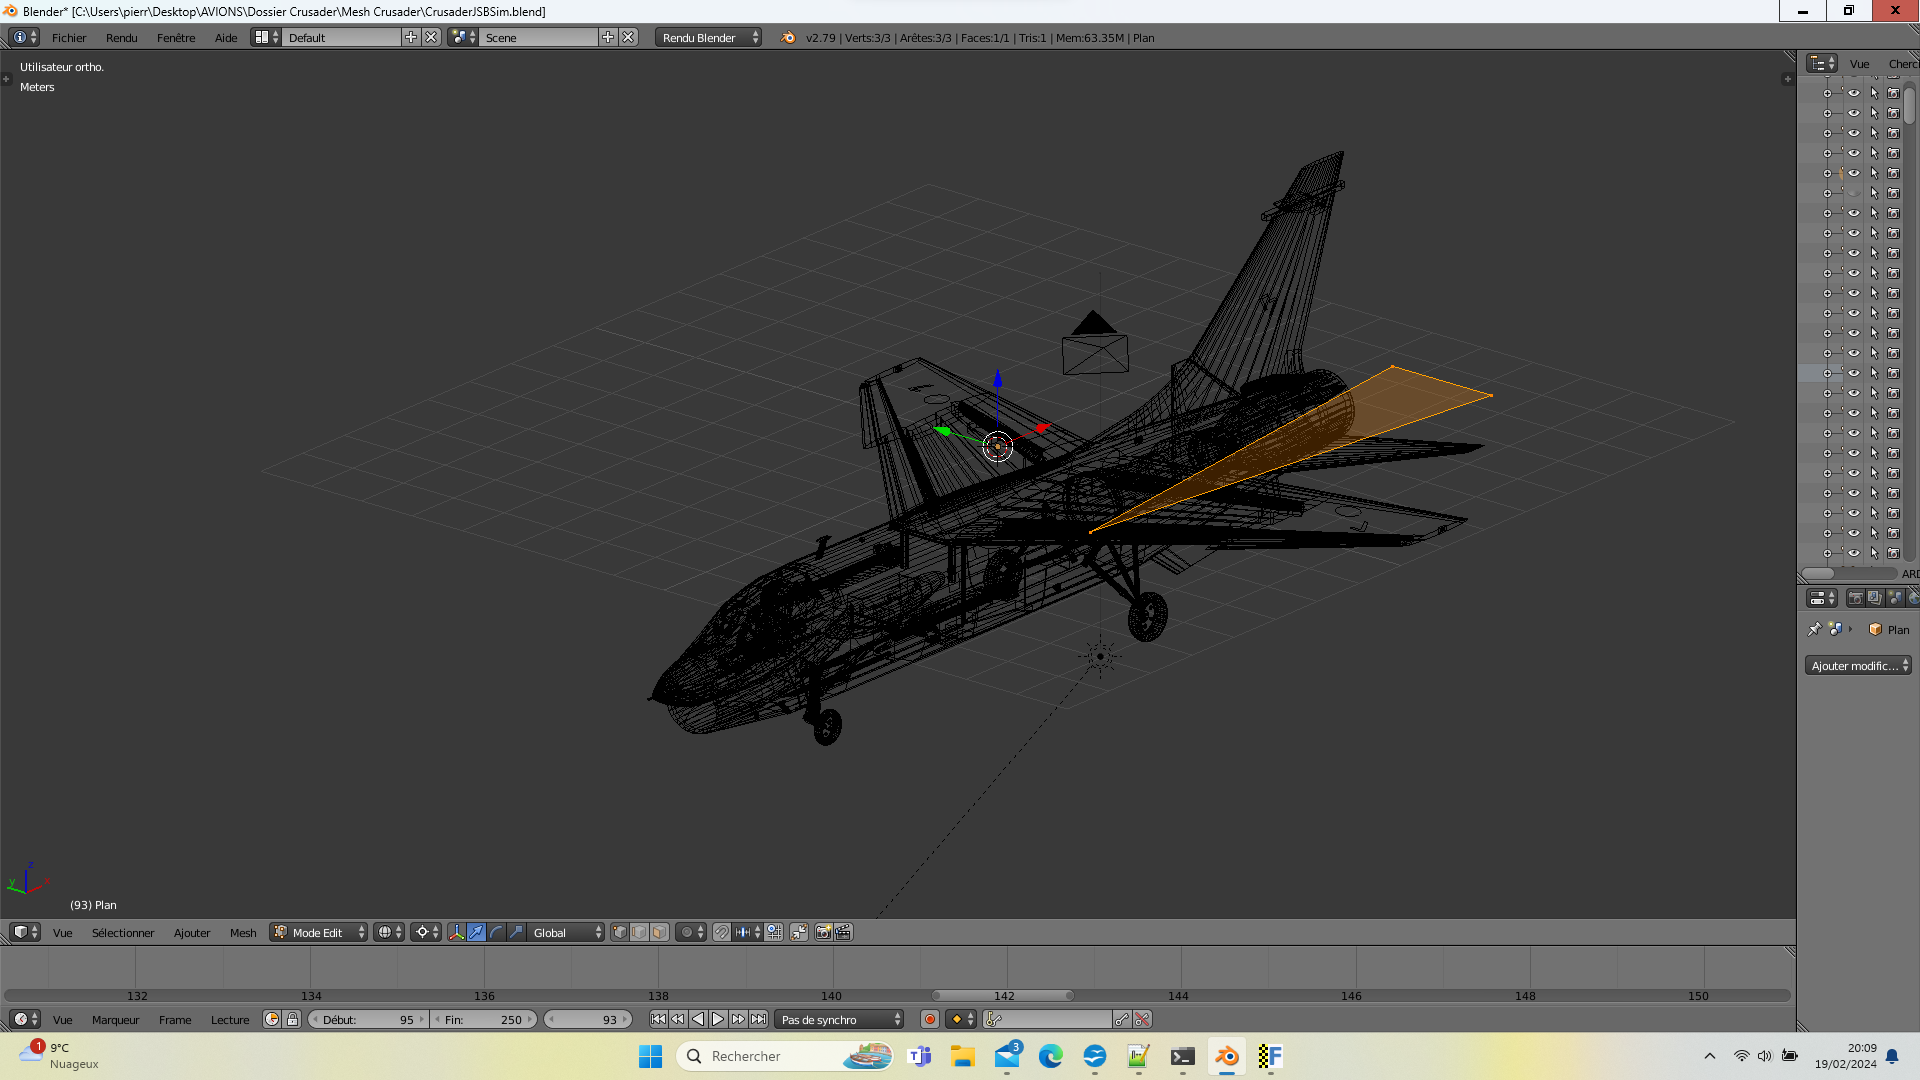Click the insert keyframe key icon
The width and height of the screenshot is (1920, 1080).
pyautogui.click(x=1122, y=1019)
